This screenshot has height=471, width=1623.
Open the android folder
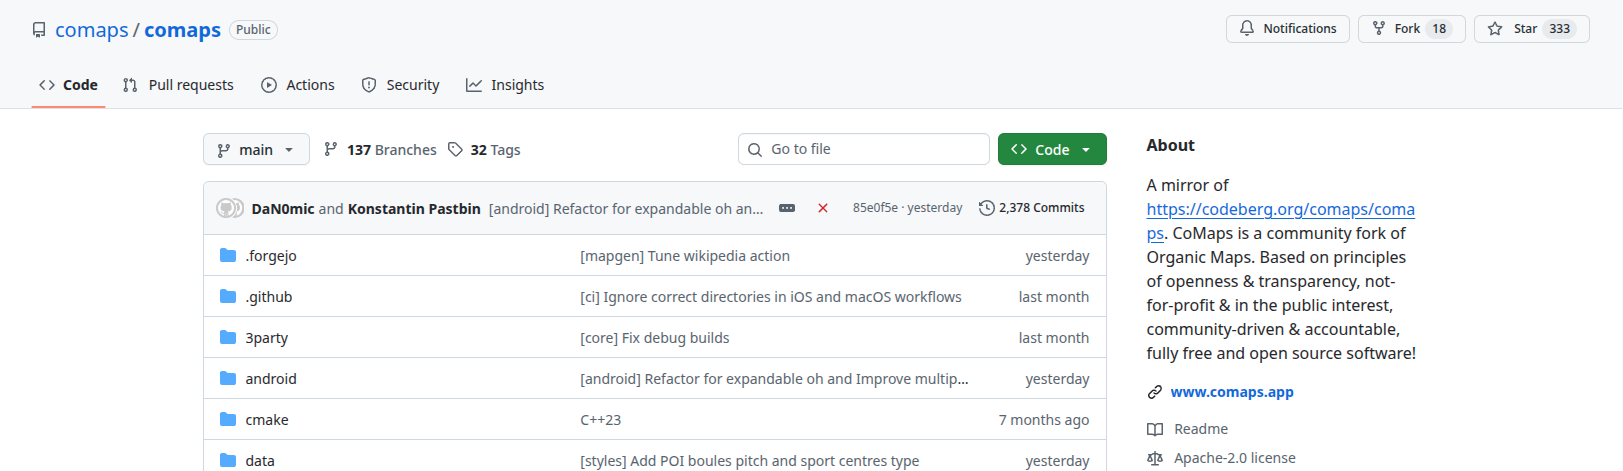pos(271,379)
